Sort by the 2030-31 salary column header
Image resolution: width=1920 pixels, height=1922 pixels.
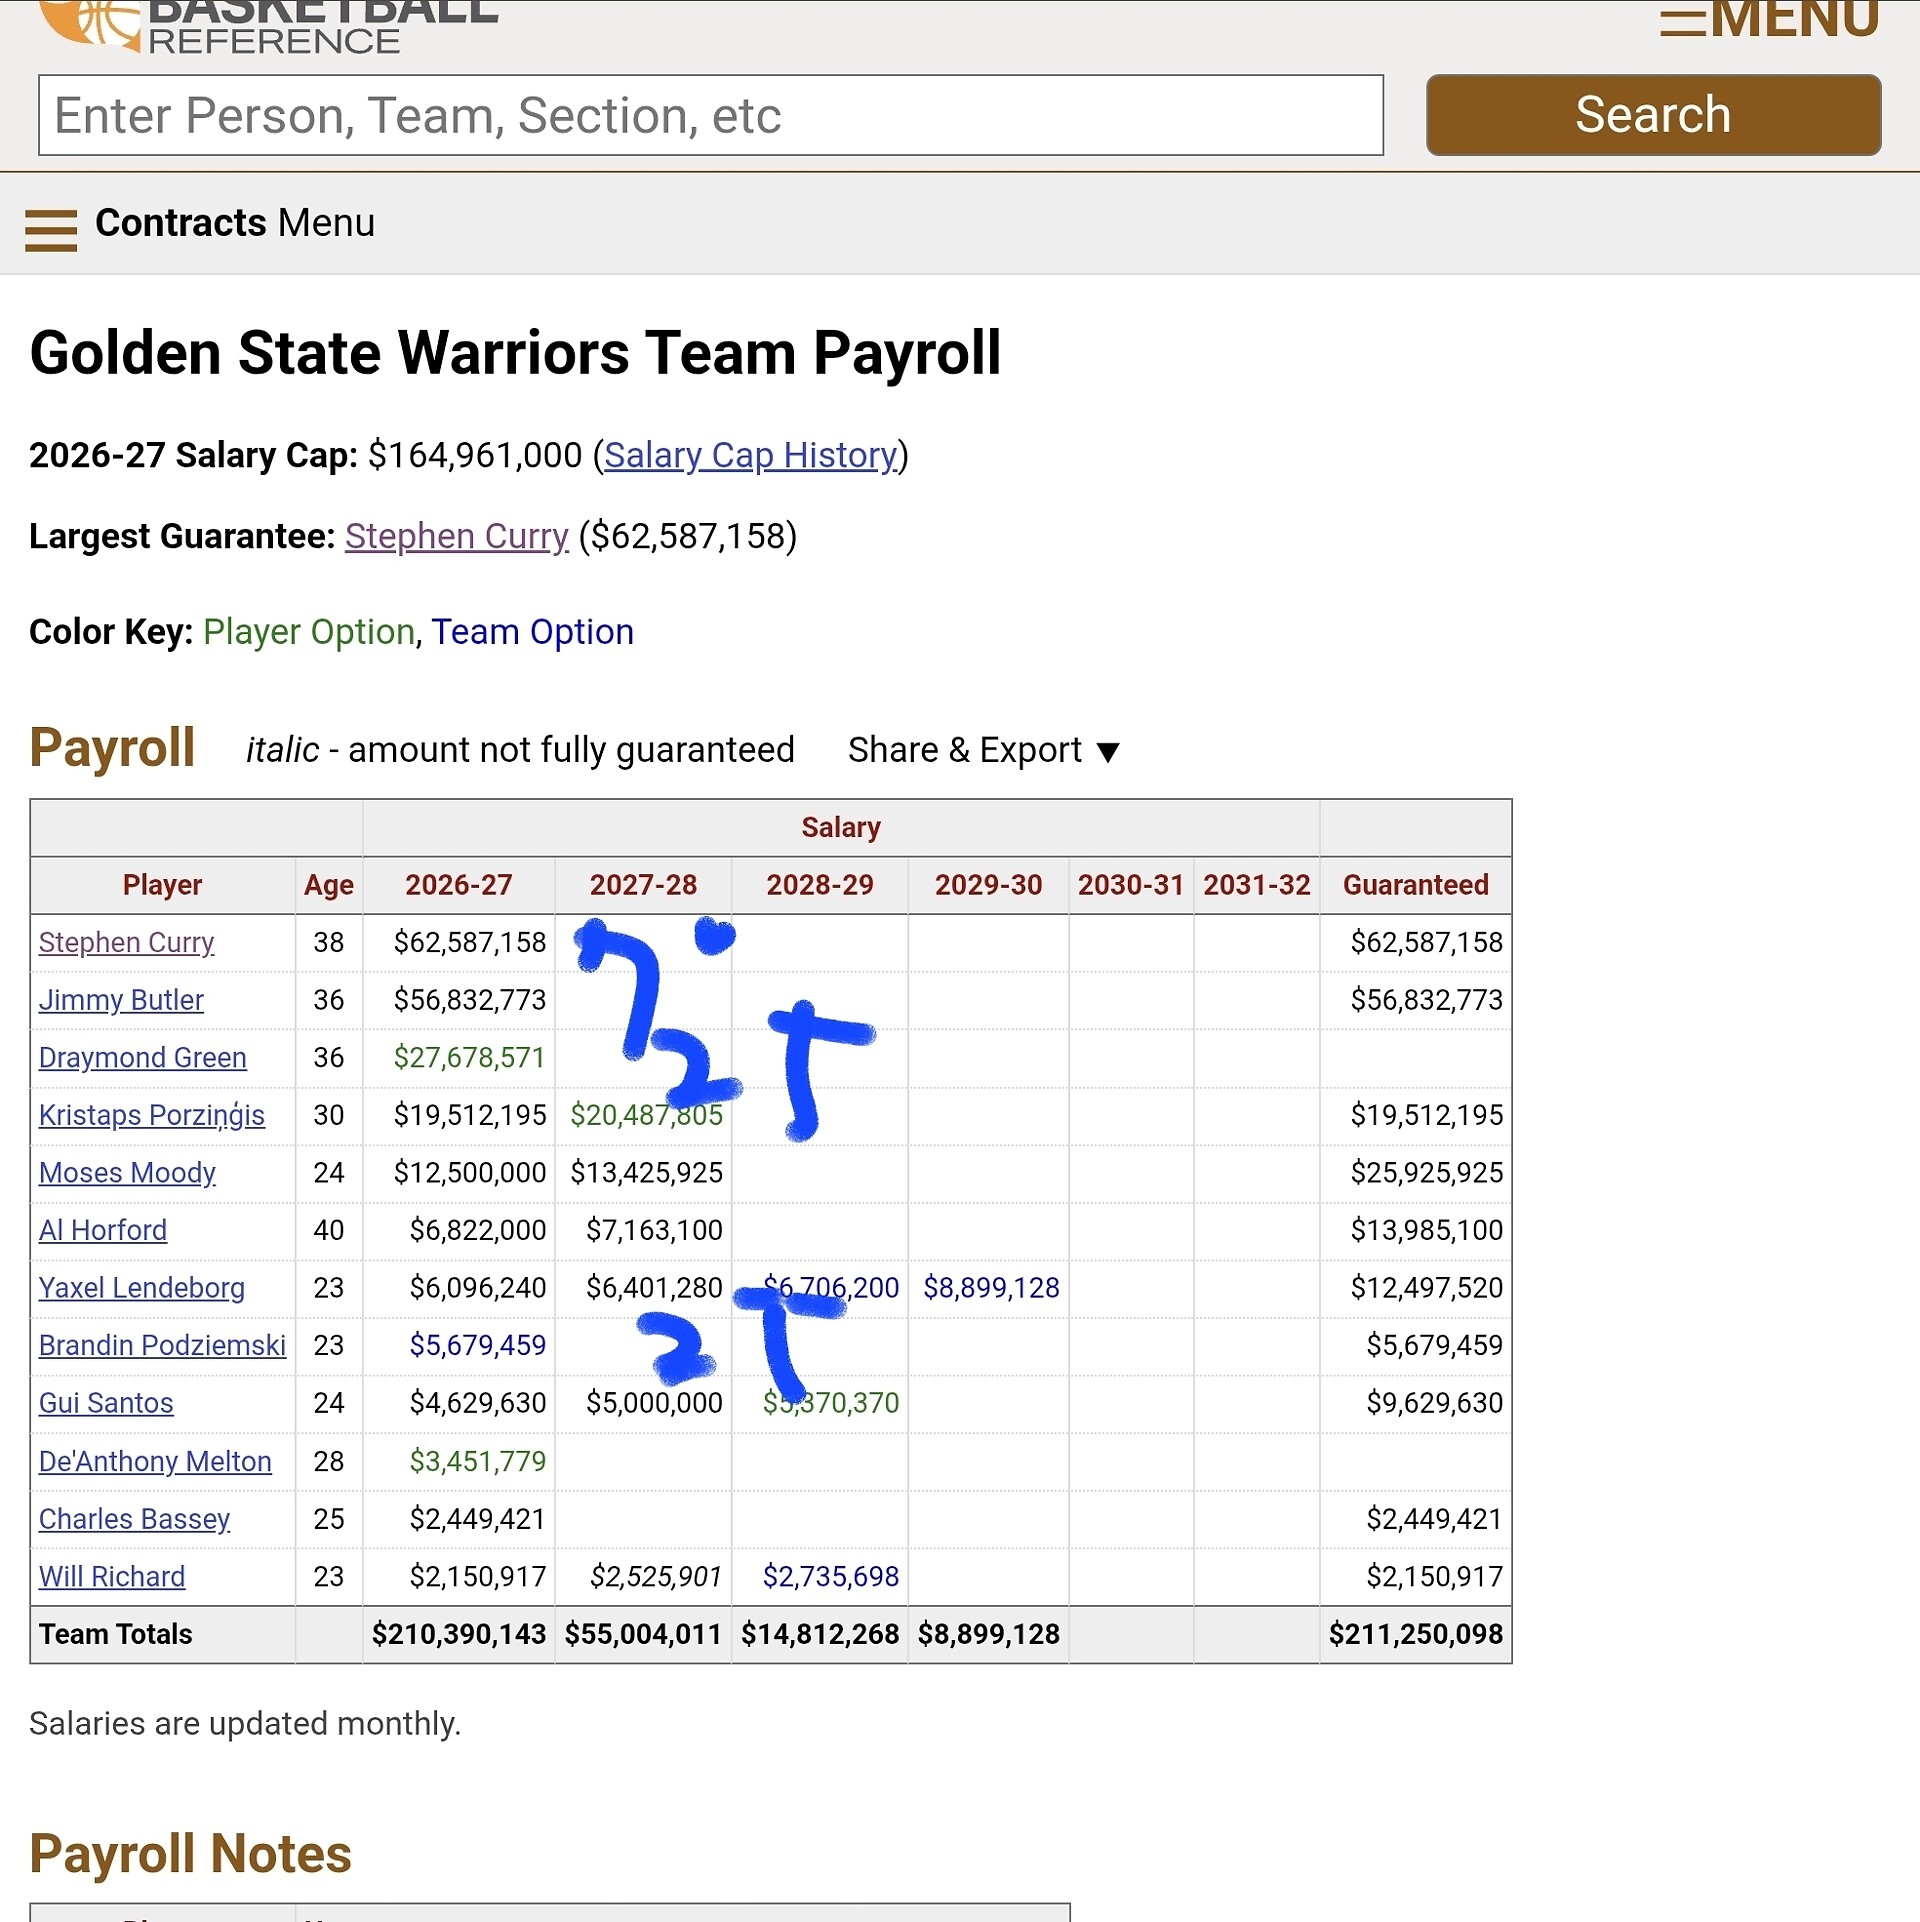tap(1131, 885)
